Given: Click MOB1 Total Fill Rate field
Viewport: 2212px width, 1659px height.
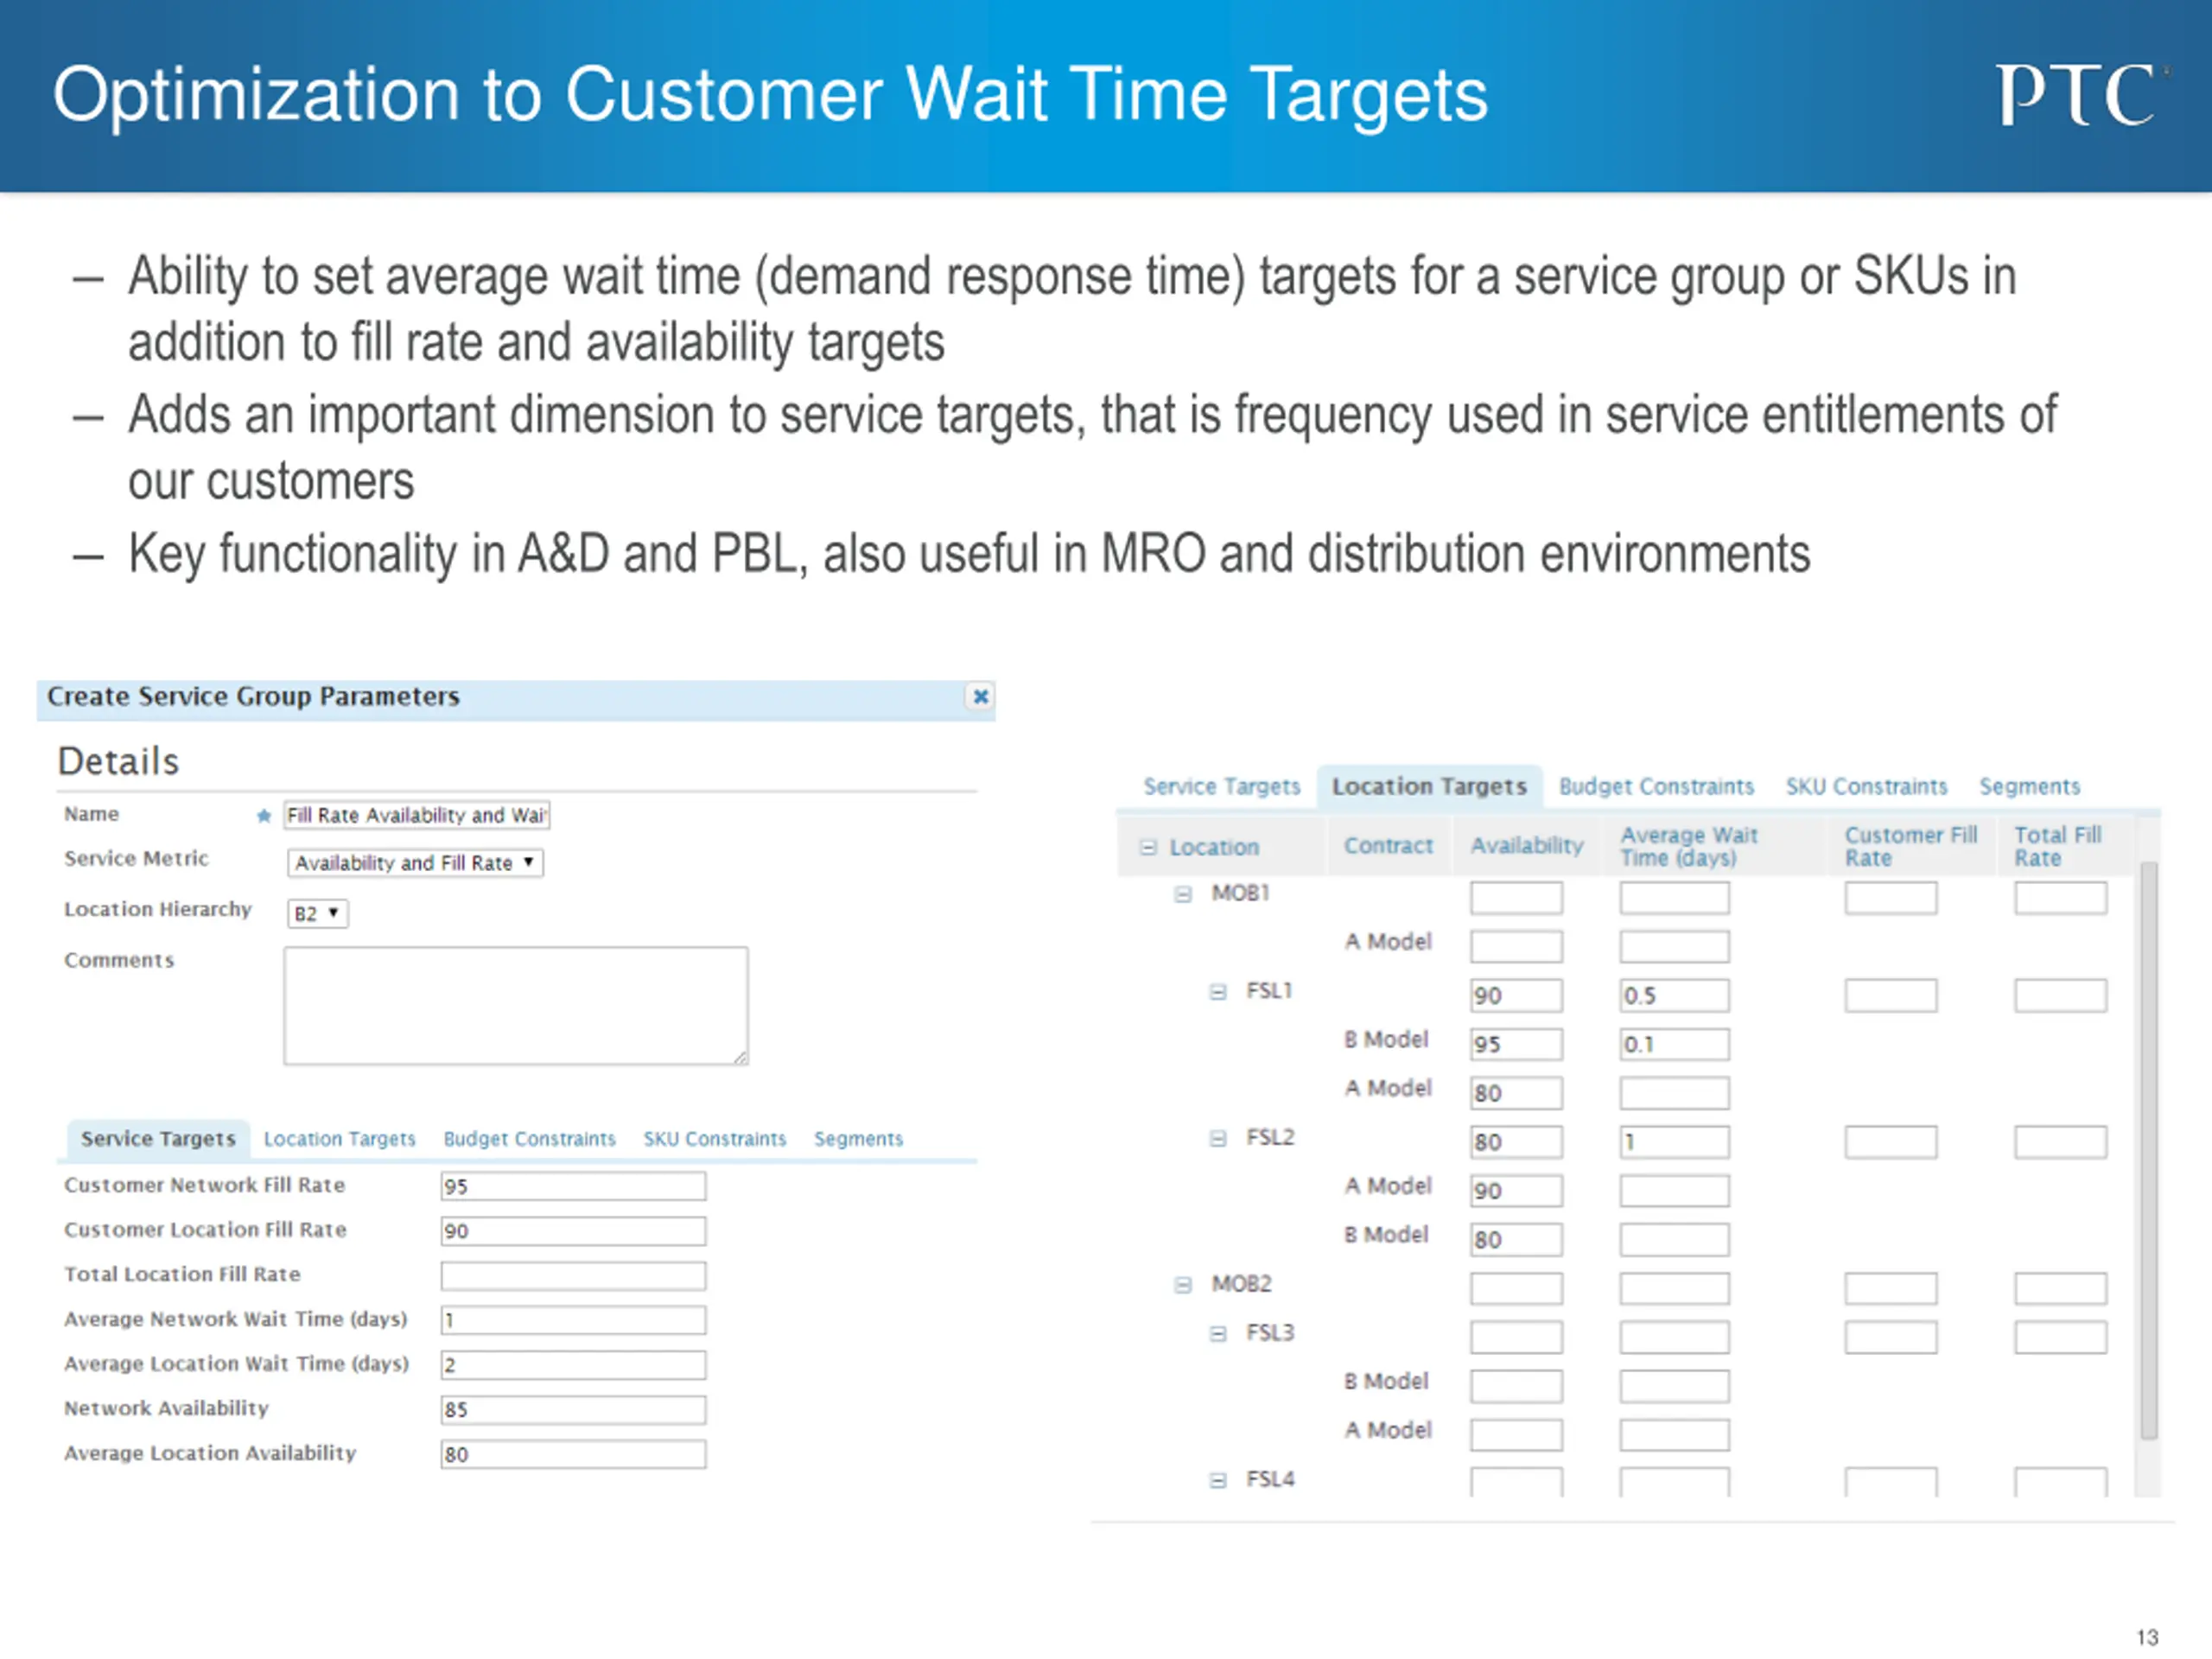Looking at the screenshot, I should pyautogui.click(x=2060, y=897).
